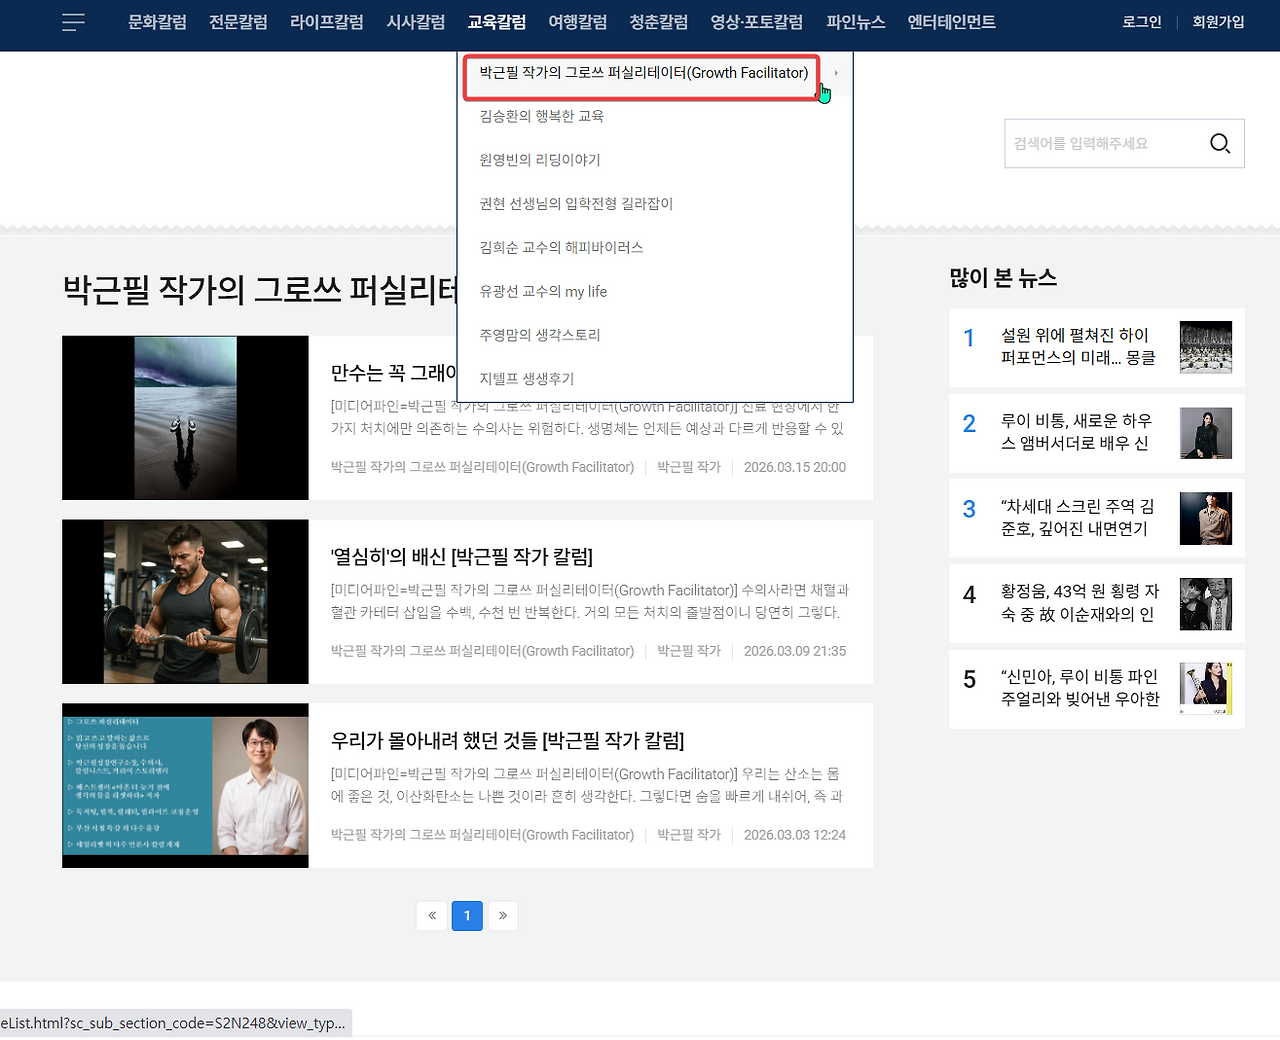The image size is (1280, 1040).
Task: Open the beach silhouette article thumbnail
Action: (x=185, y=418)
